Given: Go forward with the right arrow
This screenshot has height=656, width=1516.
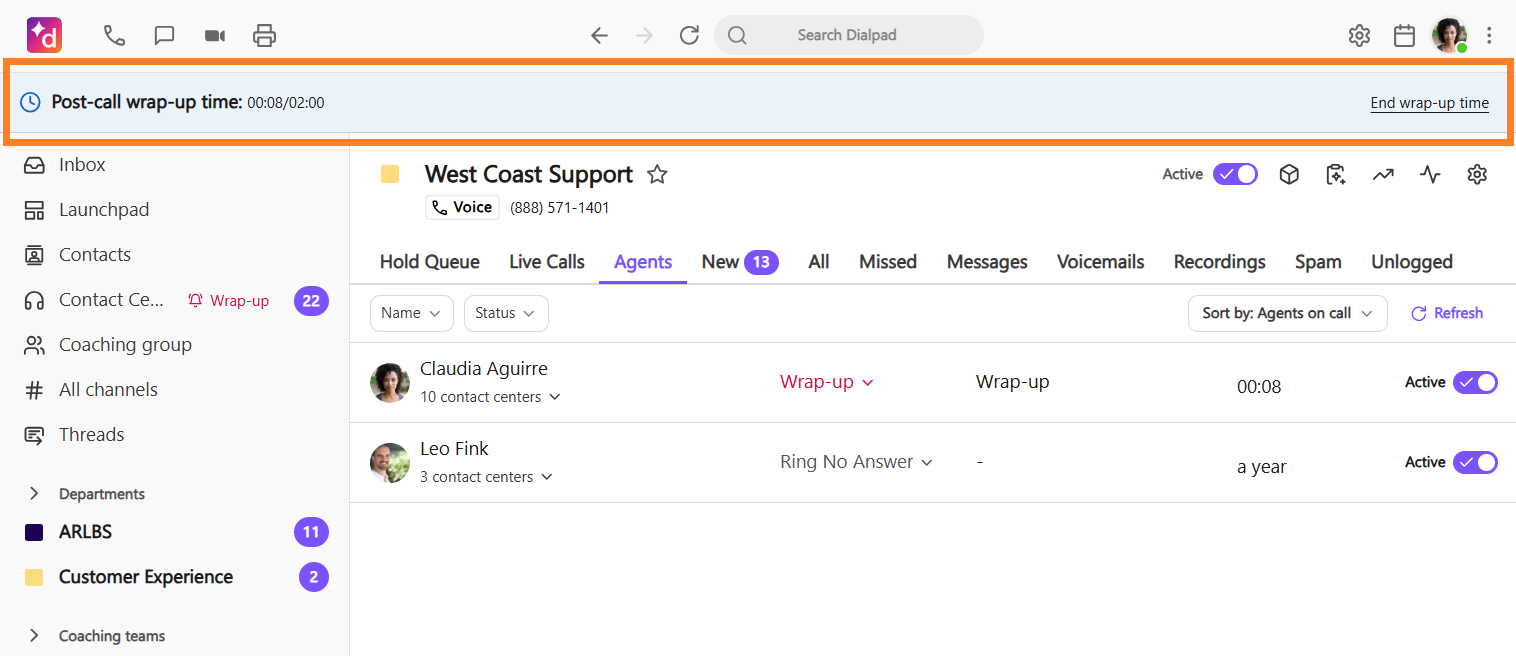Looking at the screenshot, I should [644, 36].
